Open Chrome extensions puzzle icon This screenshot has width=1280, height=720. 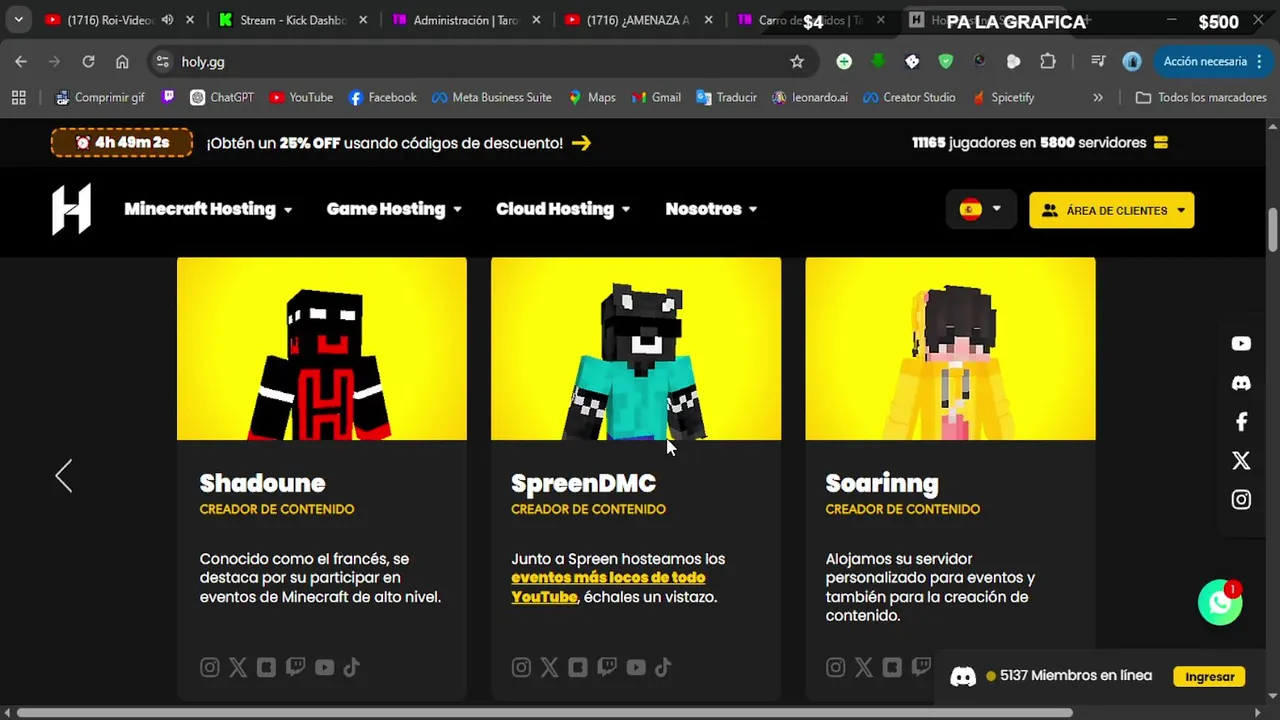(x=1048, y=62)
